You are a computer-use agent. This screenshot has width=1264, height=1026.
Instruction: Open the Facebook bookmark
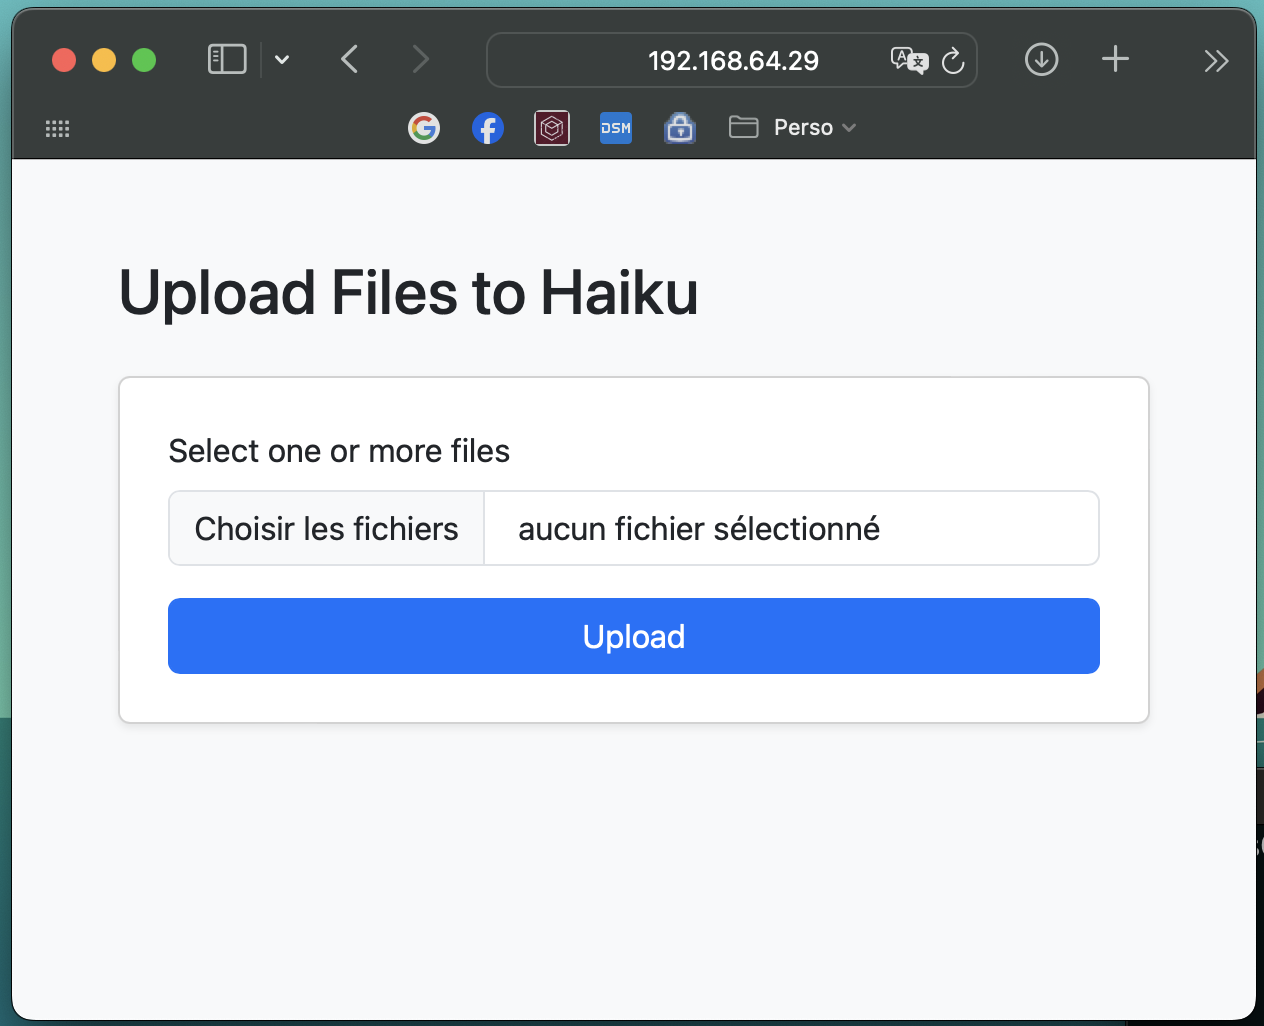click(x=488, y=128)
